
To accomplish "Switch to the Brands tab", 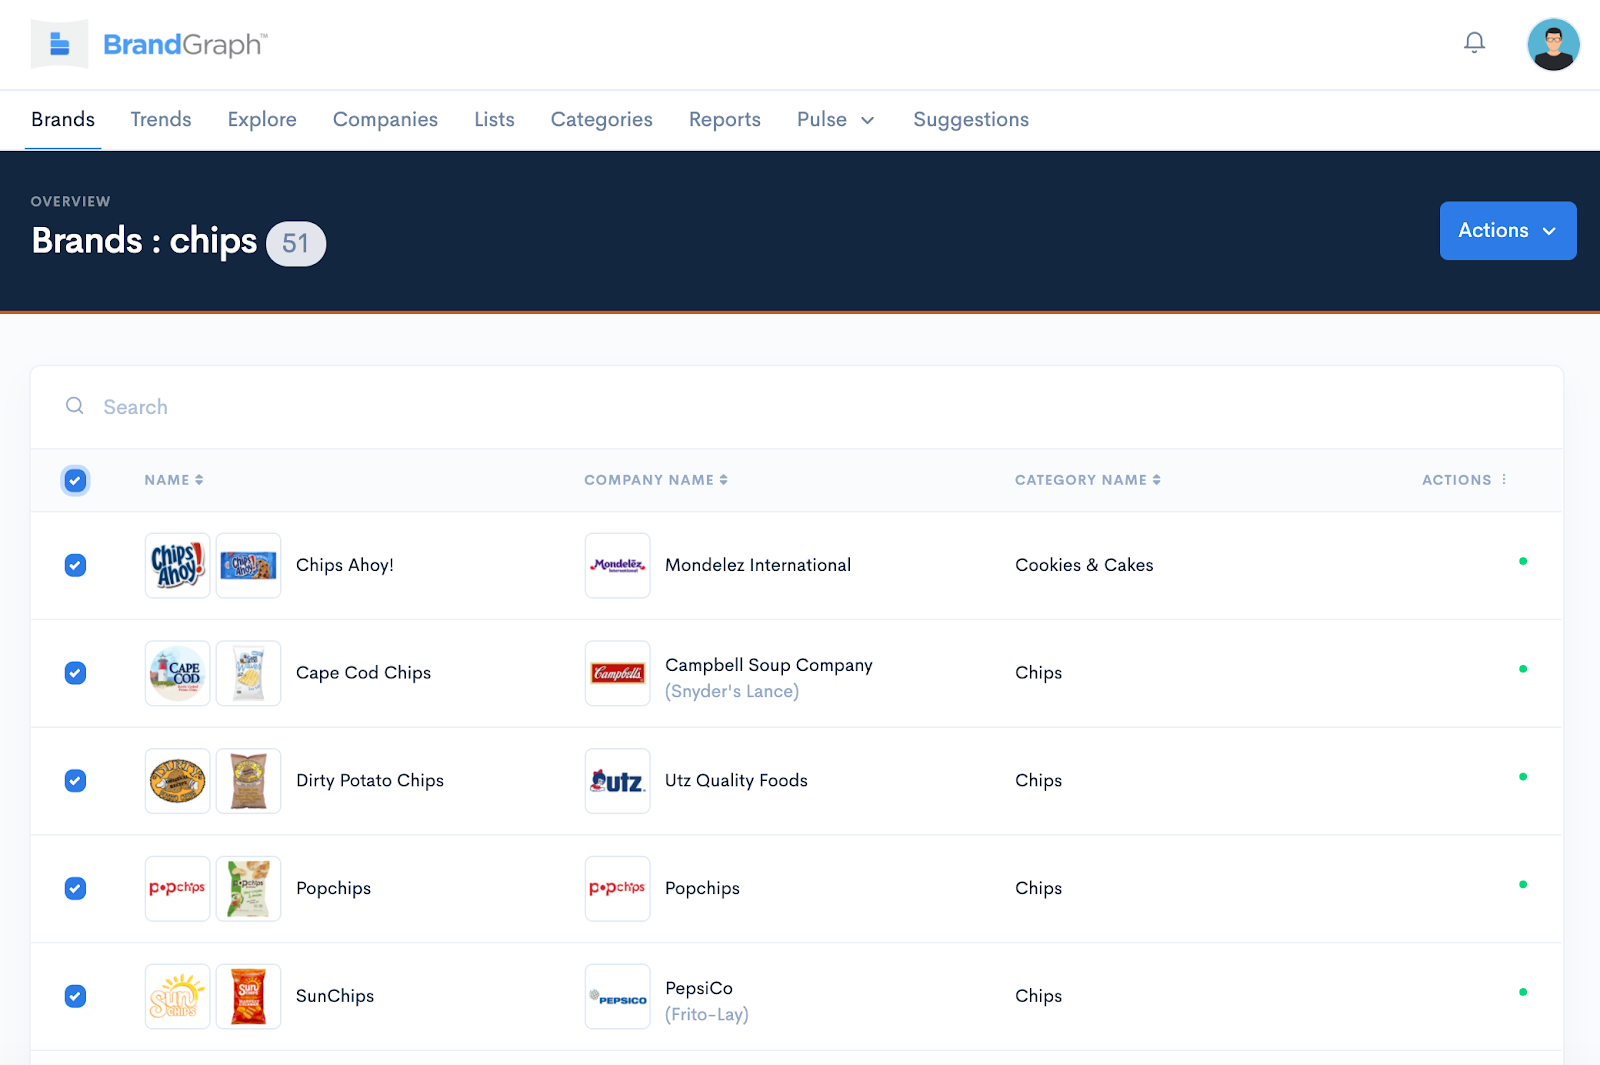I will (63, 120).
